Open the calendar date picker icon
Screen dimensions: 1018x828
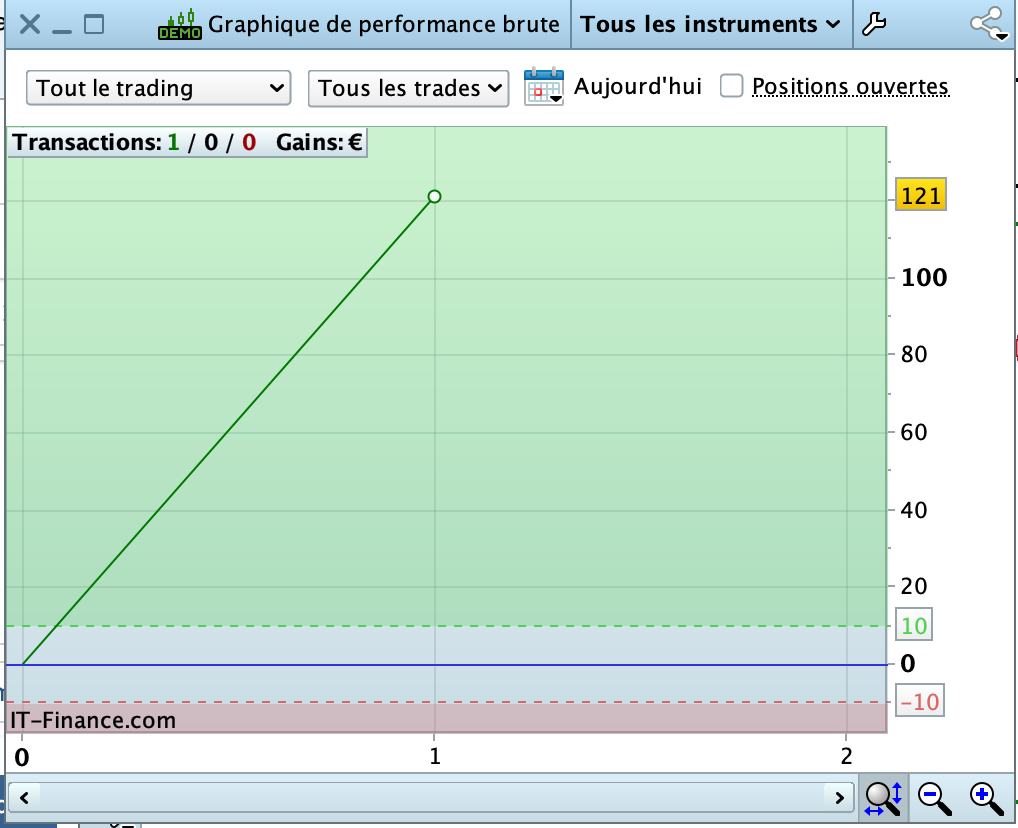tap(544, 86)
